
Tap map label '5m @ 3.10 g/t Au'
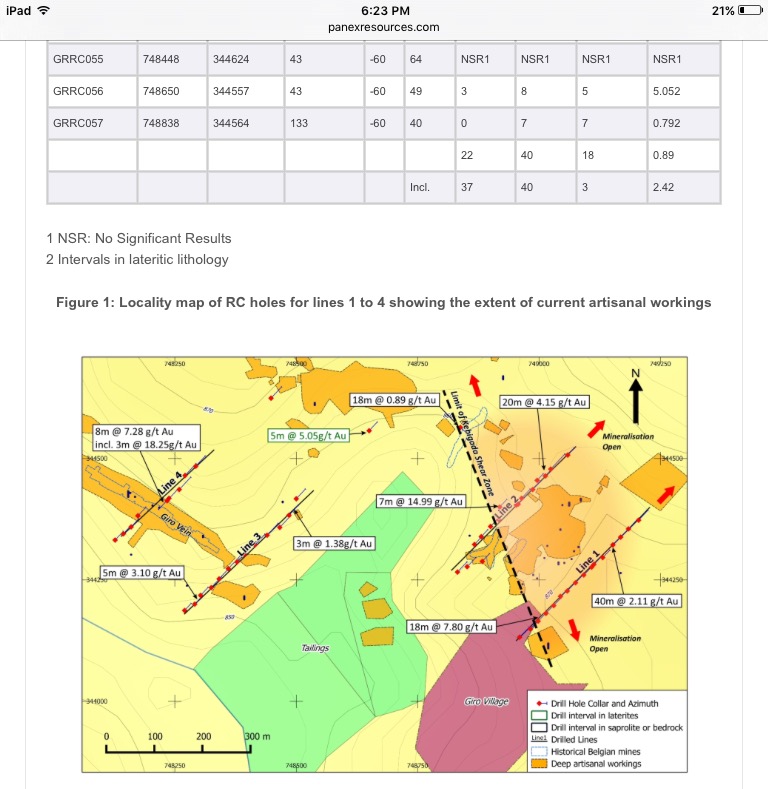[x=141, y=573]
